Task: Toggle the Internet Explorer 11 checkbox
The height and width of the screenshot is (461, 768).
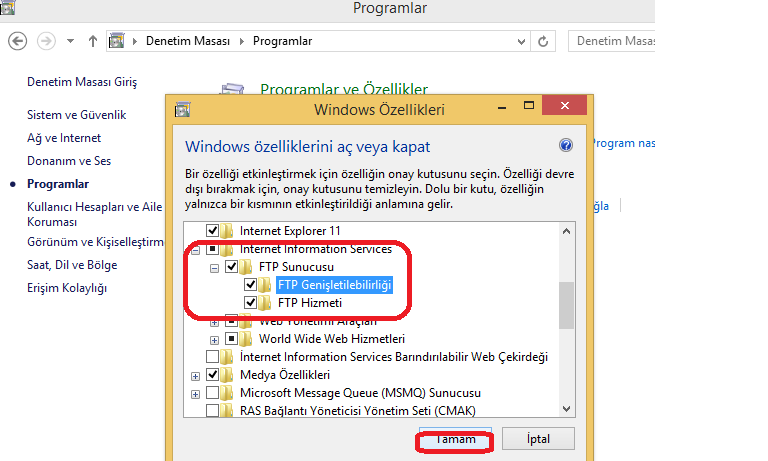Action: click(x=212, y=230)
